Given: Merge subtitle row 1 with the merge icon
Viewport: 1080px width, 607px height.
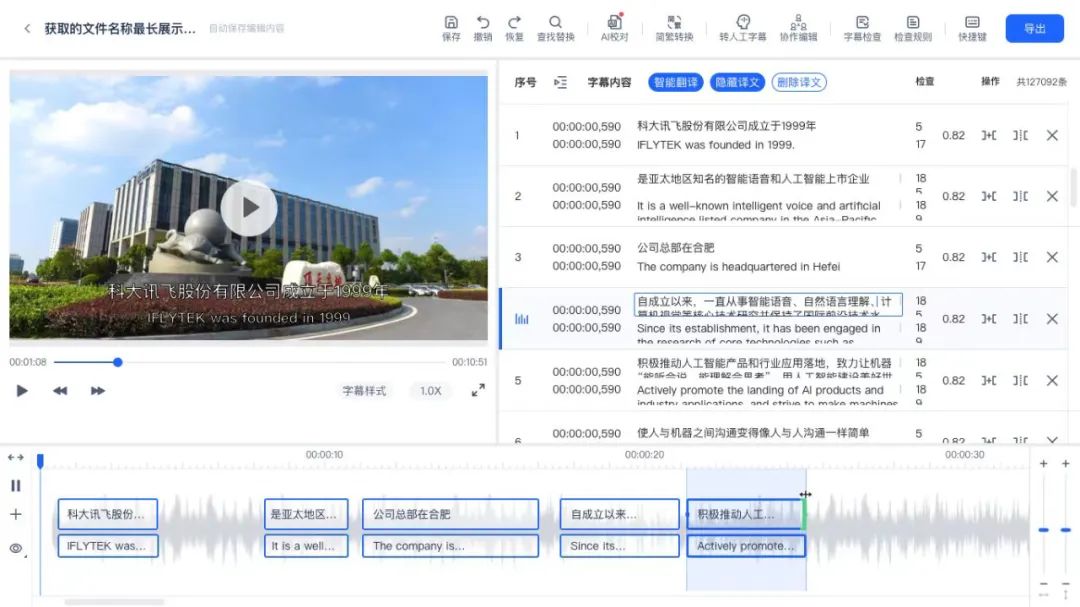Looking at the screenshot, I should click(989, 135).
